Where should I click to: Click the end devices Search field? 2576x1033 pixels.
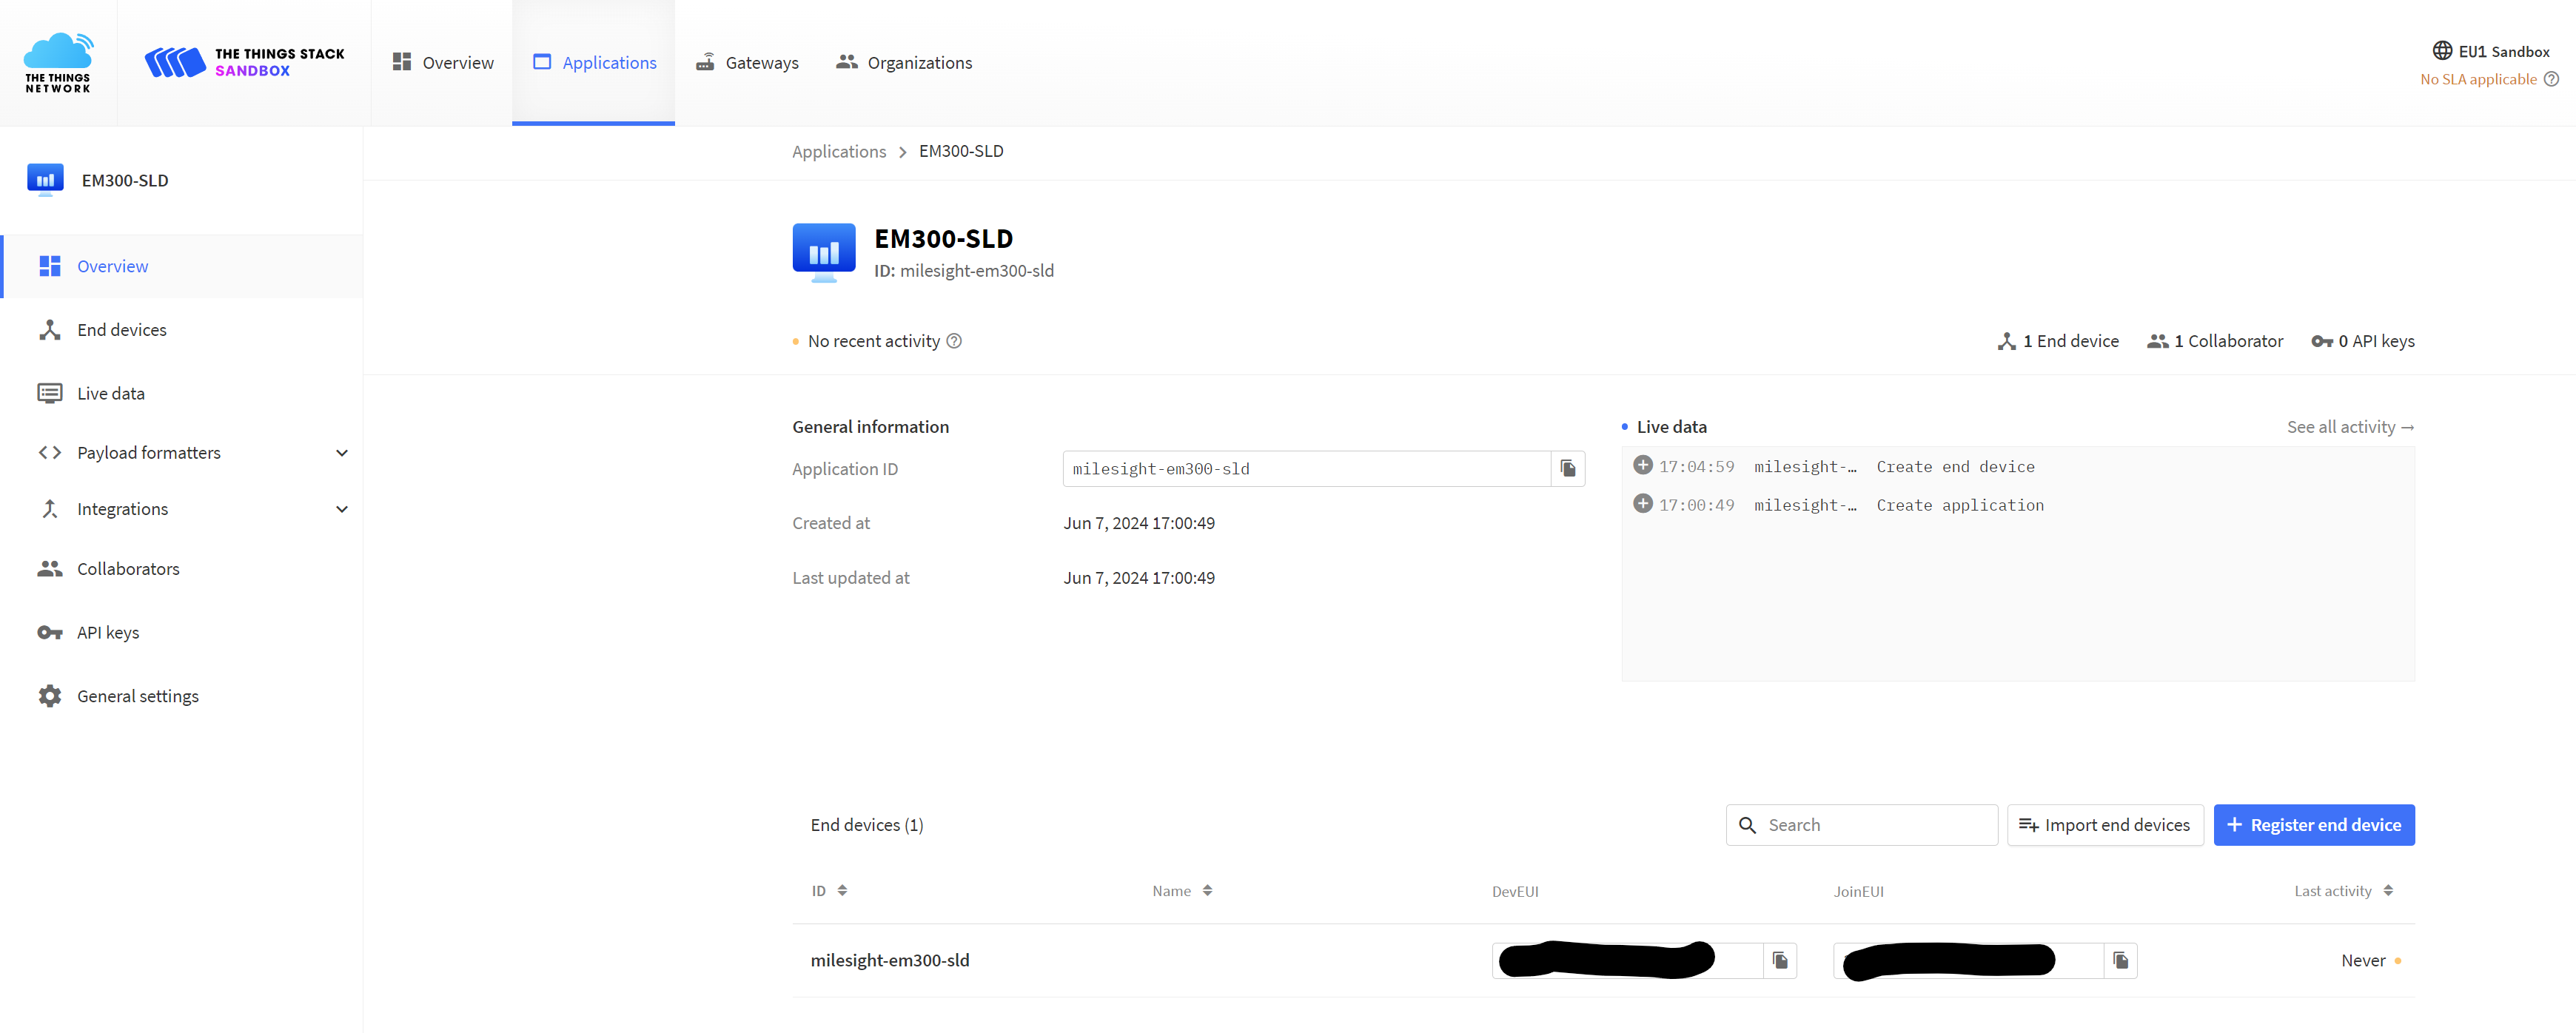coord(1862,825)
